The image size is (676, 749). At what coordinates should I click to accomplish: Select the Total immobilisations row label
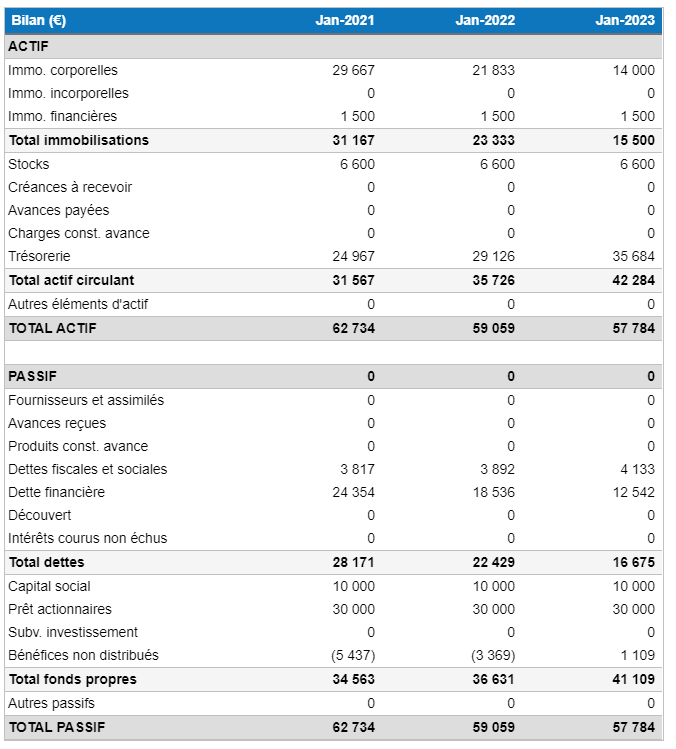pyautogui.click(x=78, y=140)
